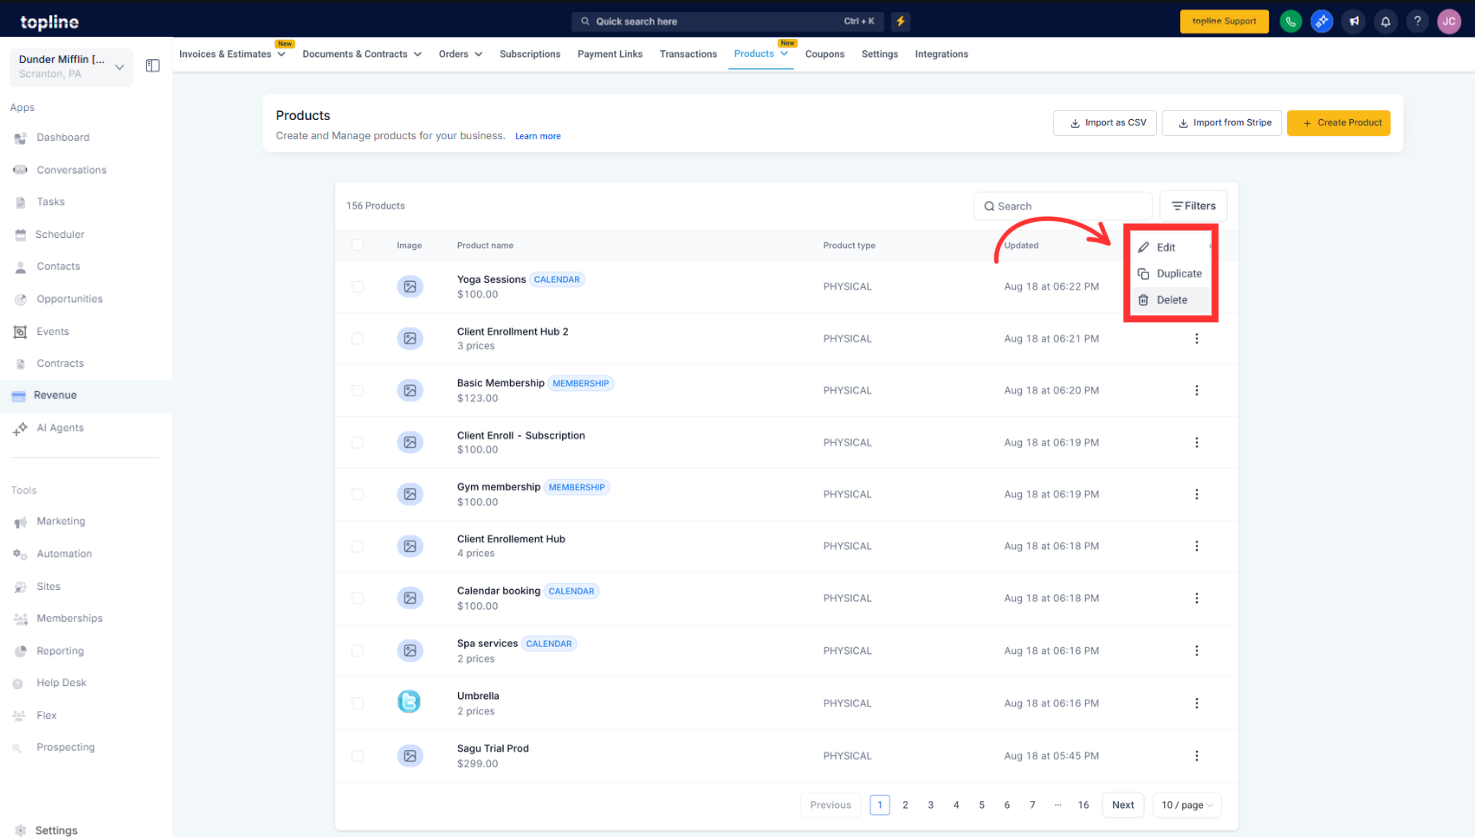Screen dimensions: 1475x837
Task: Open the three-dot menu for Umbrella
Action: (x=1196, y=703)
